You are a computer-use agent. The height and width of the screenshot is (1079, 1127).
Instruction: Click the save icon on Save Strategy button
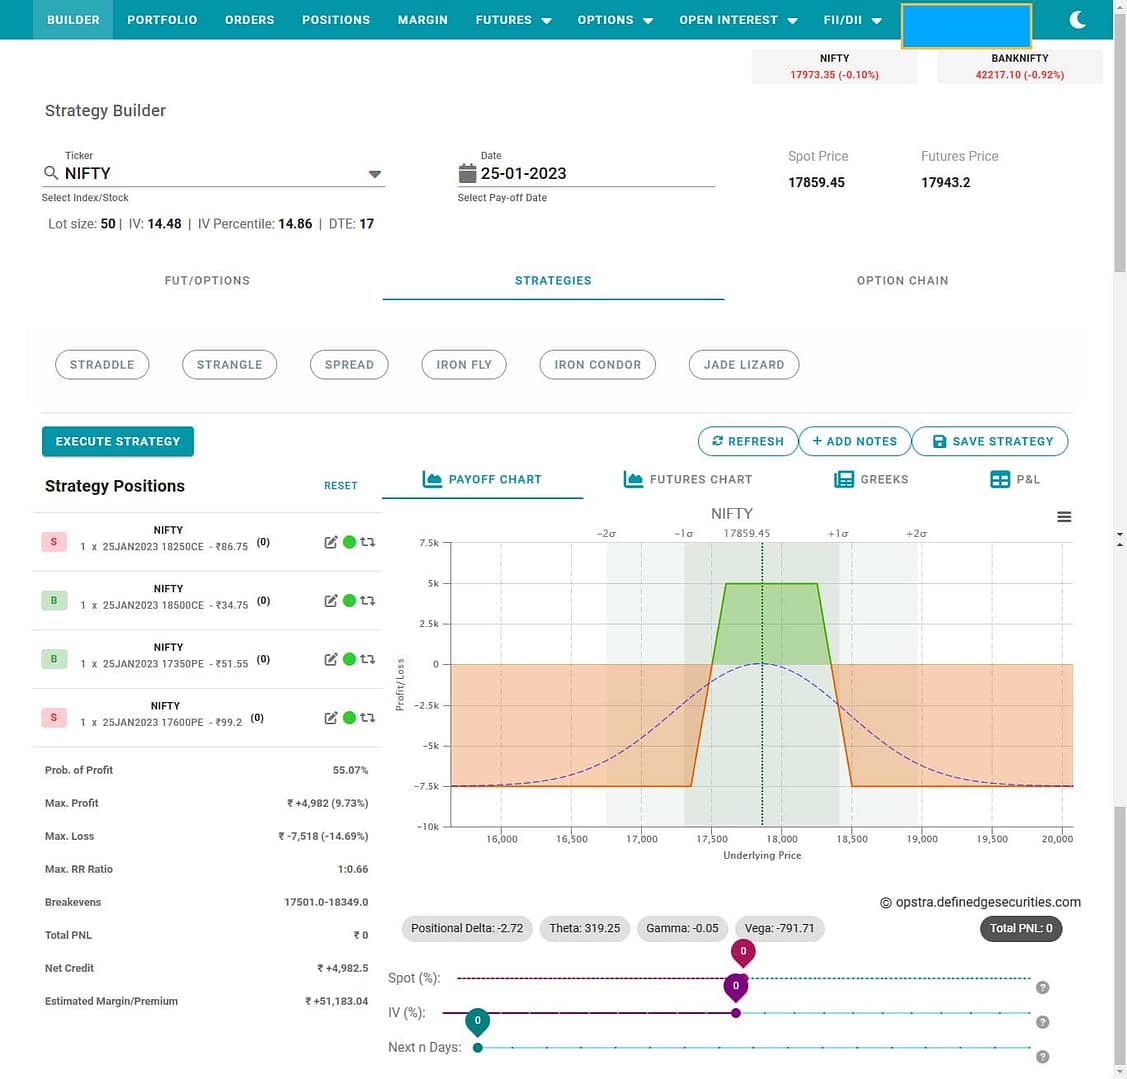click(939, 441)
